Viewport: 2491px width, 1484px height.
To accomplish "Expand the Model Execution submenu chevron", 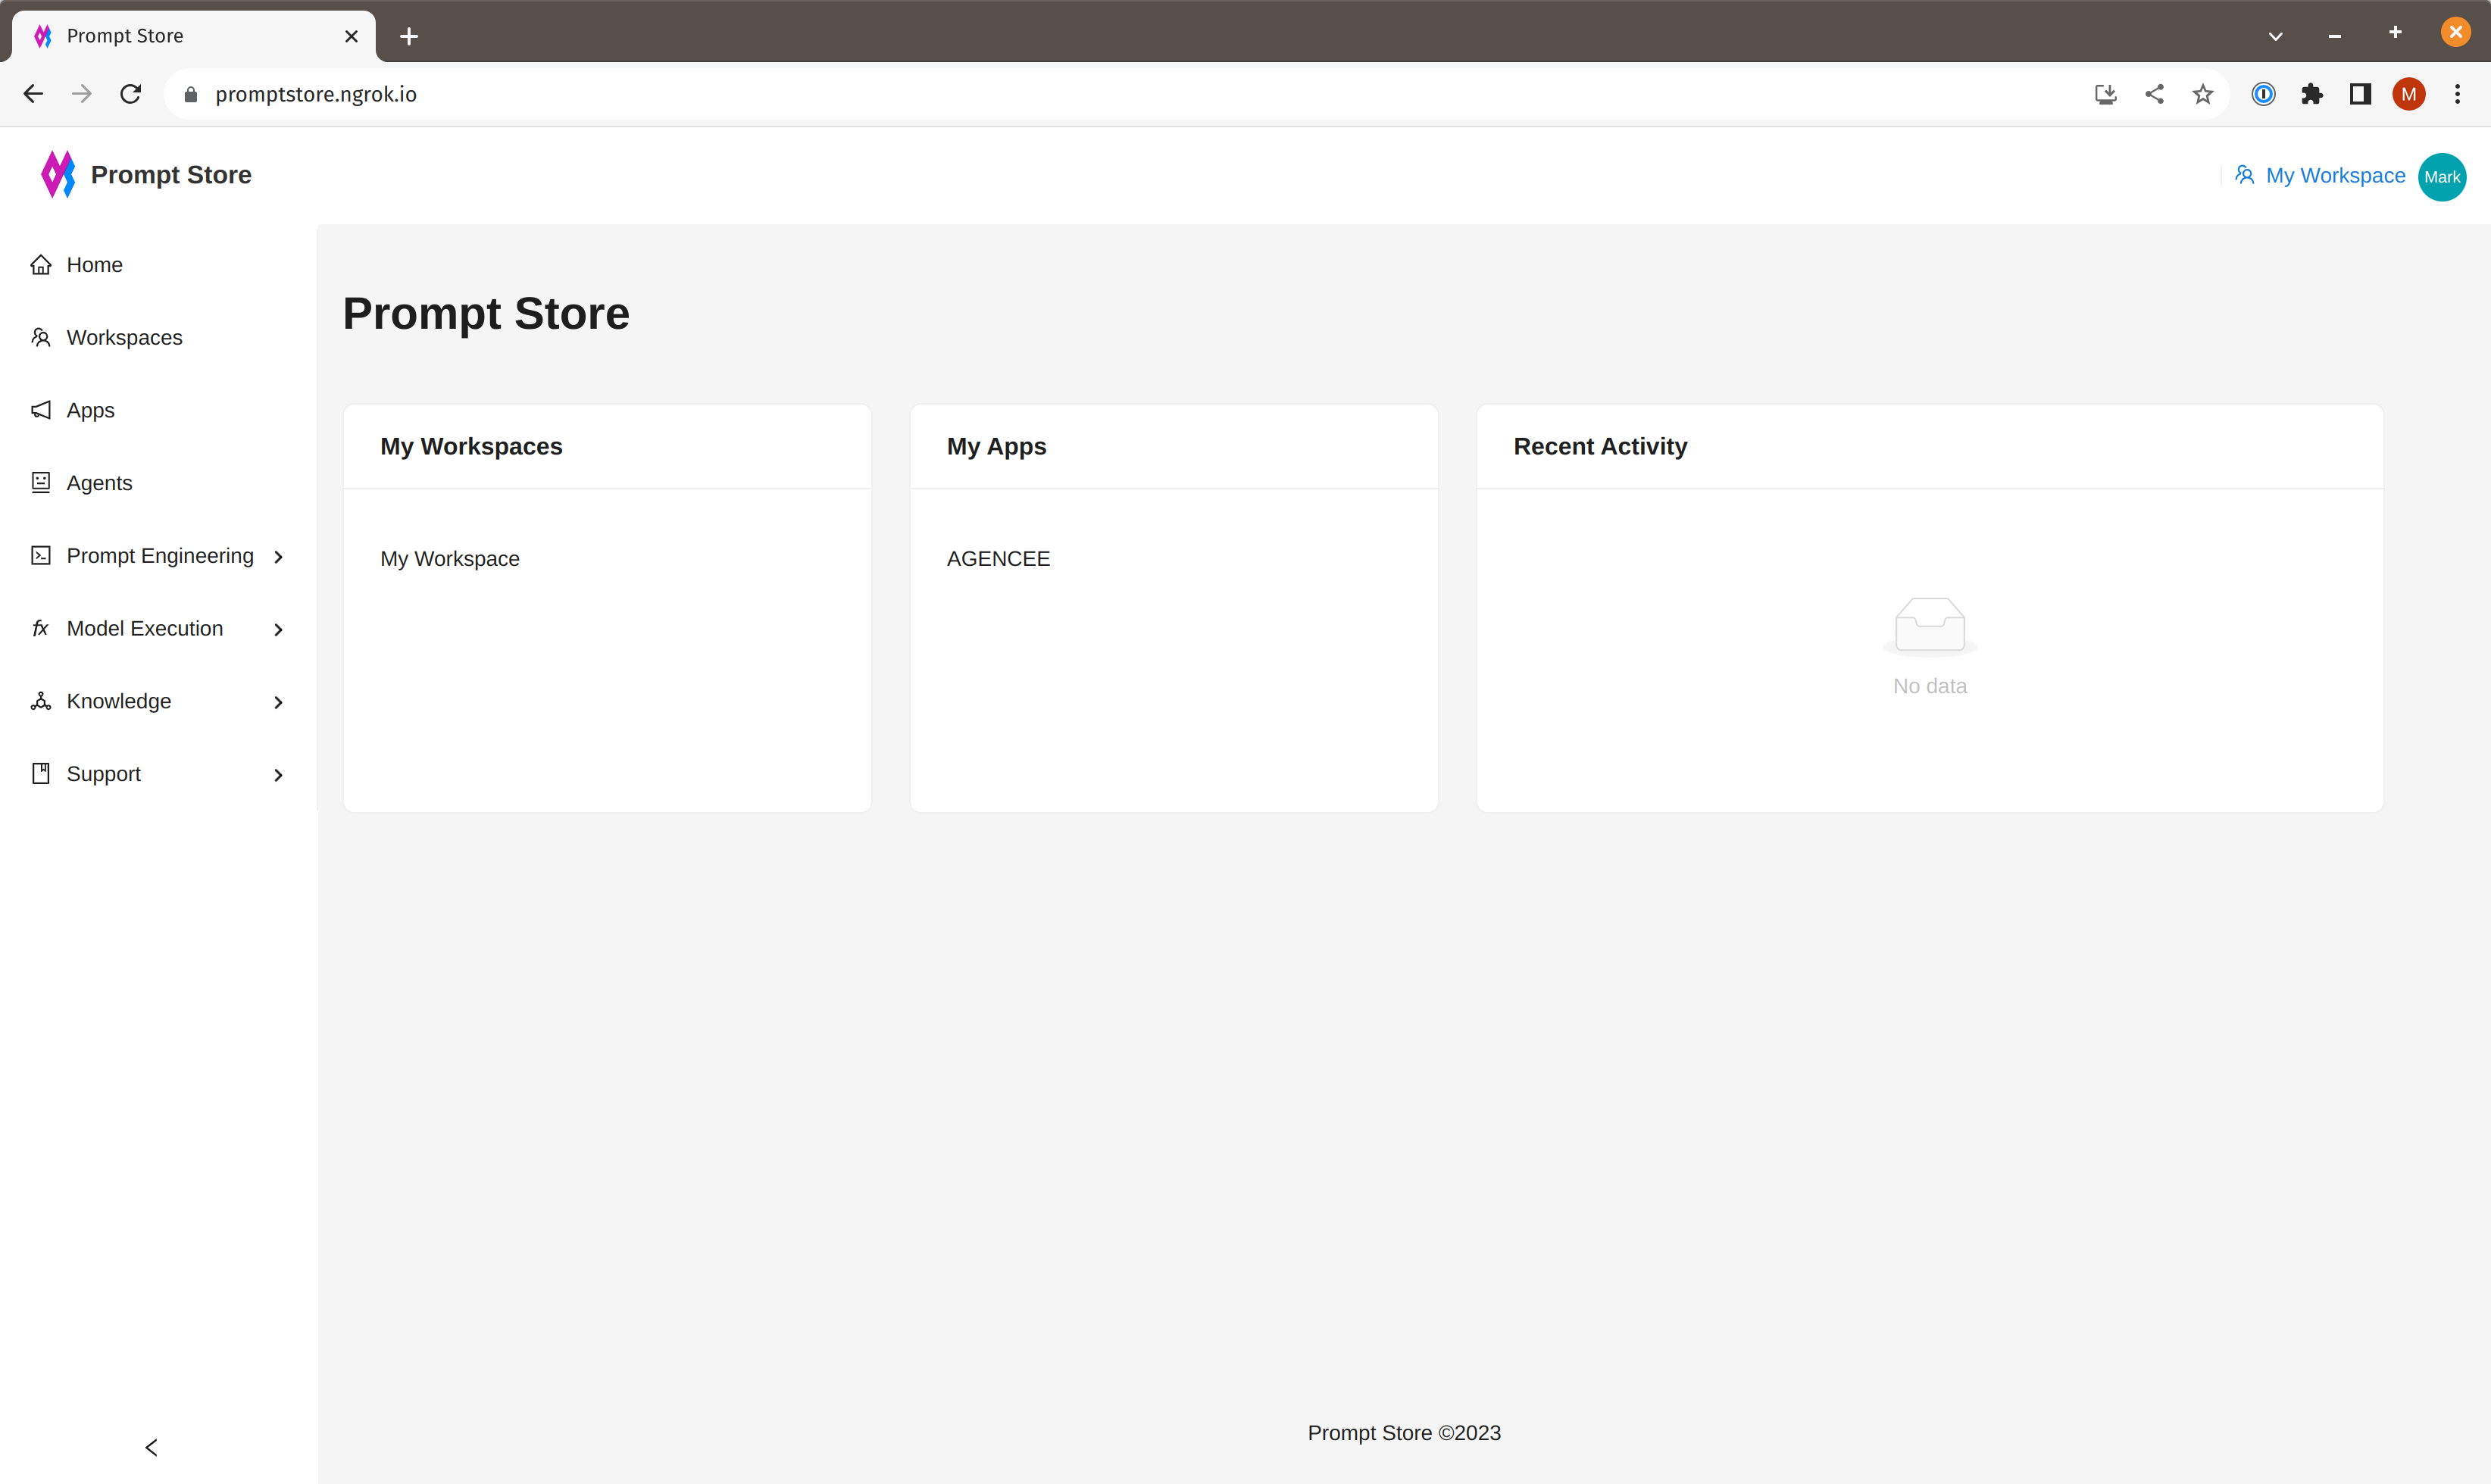I will coord(279,630).
